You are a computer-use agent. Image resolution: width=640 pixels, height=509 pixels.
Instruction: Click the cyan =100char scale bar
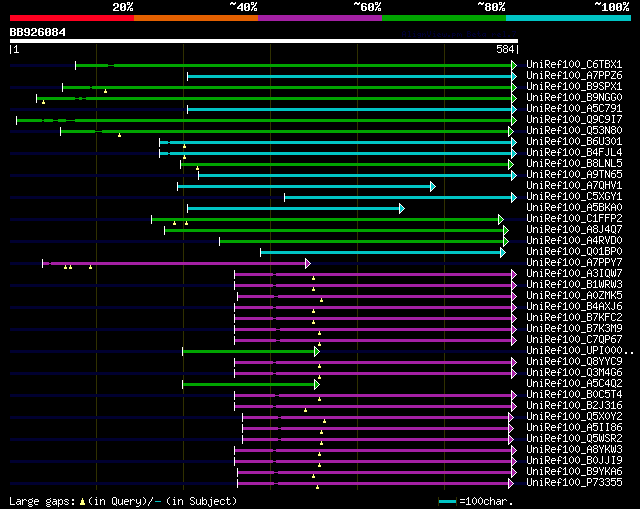coord(447,502)
